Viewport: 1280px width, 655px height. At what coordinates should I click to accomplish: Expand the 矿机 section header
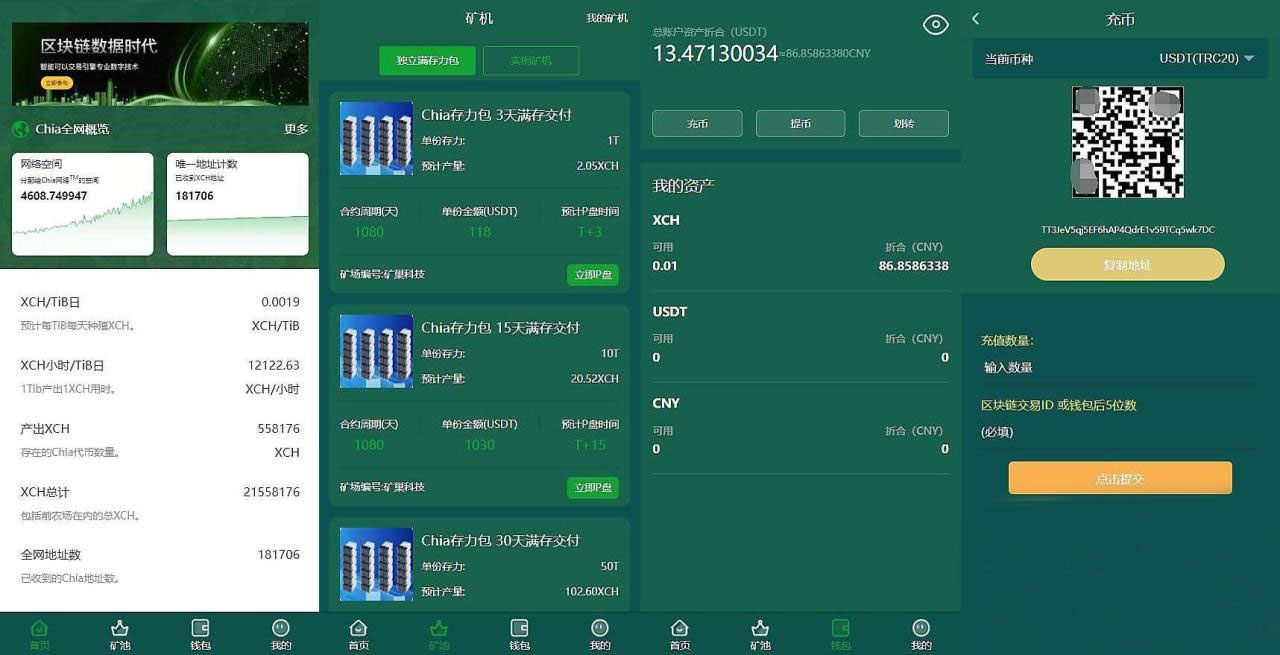(x=479, y=17)
